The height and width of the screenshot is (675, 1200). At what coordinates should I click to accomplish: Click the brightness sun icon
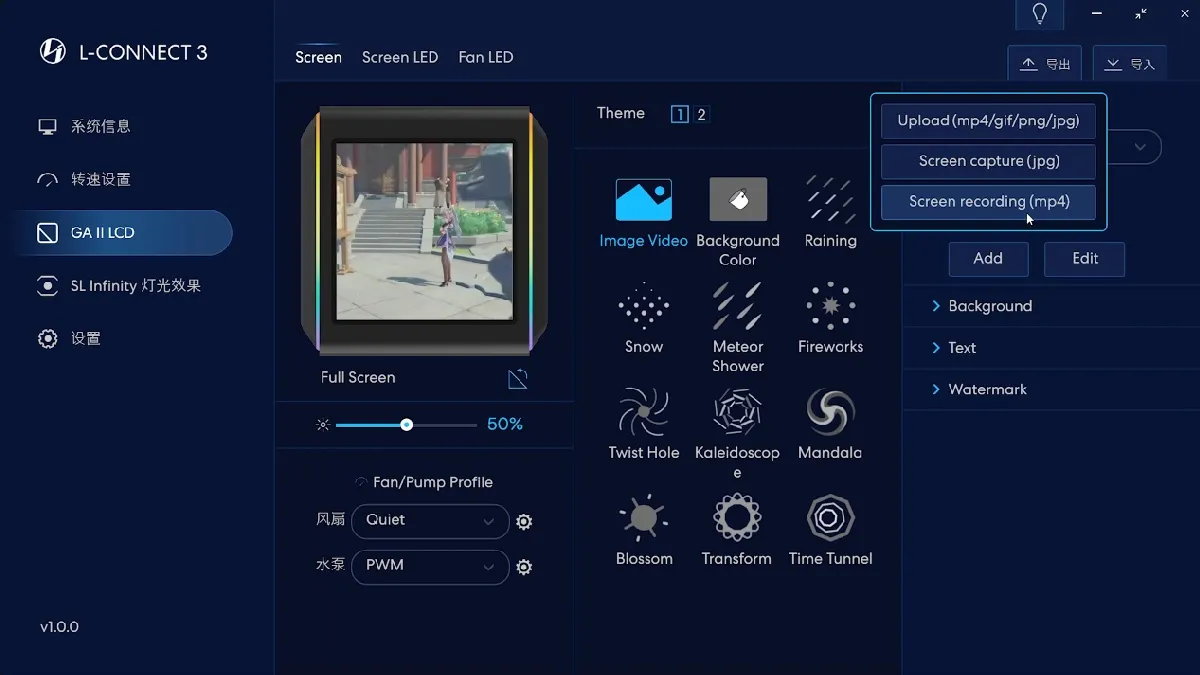pyautogui.click(x=323, y=425)
